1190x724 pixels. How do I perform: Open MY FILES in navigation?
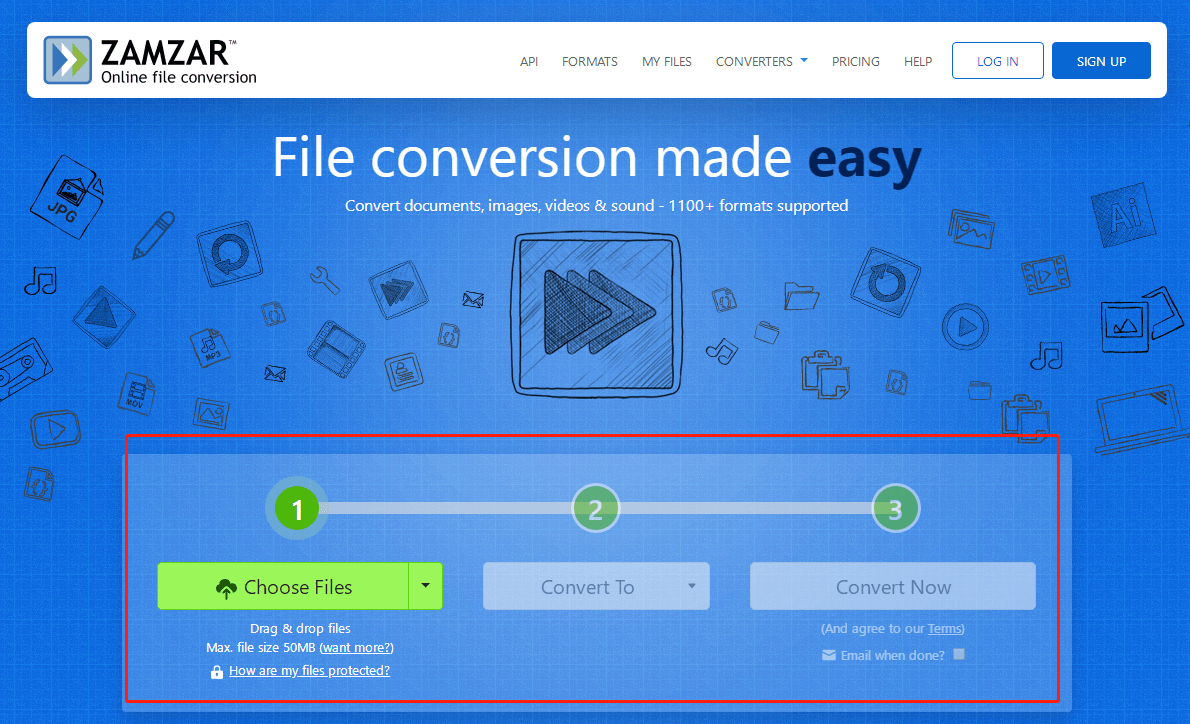point(666,61)
